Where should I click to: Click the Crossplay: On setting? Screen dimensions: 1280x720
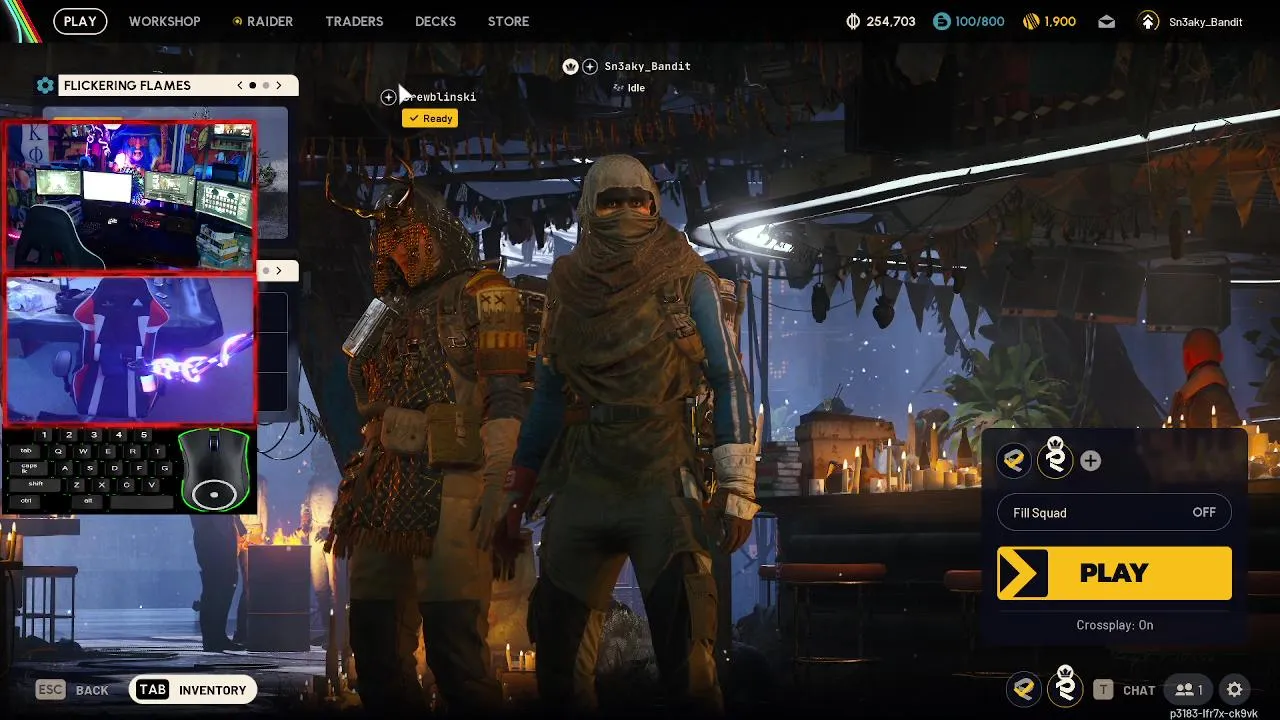1114,625
